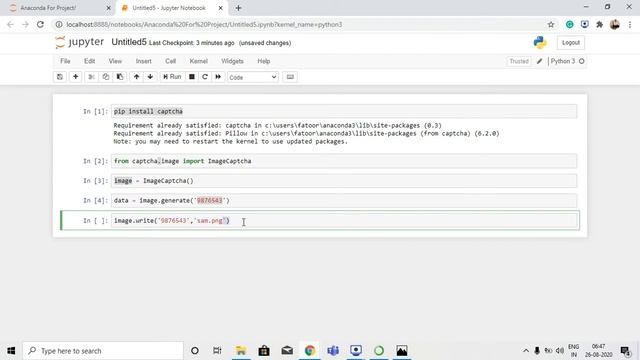Viewport: 640px width, 360px height.
Task: Open Chrome from the taskbar
Action: click(x=310, y=351)
